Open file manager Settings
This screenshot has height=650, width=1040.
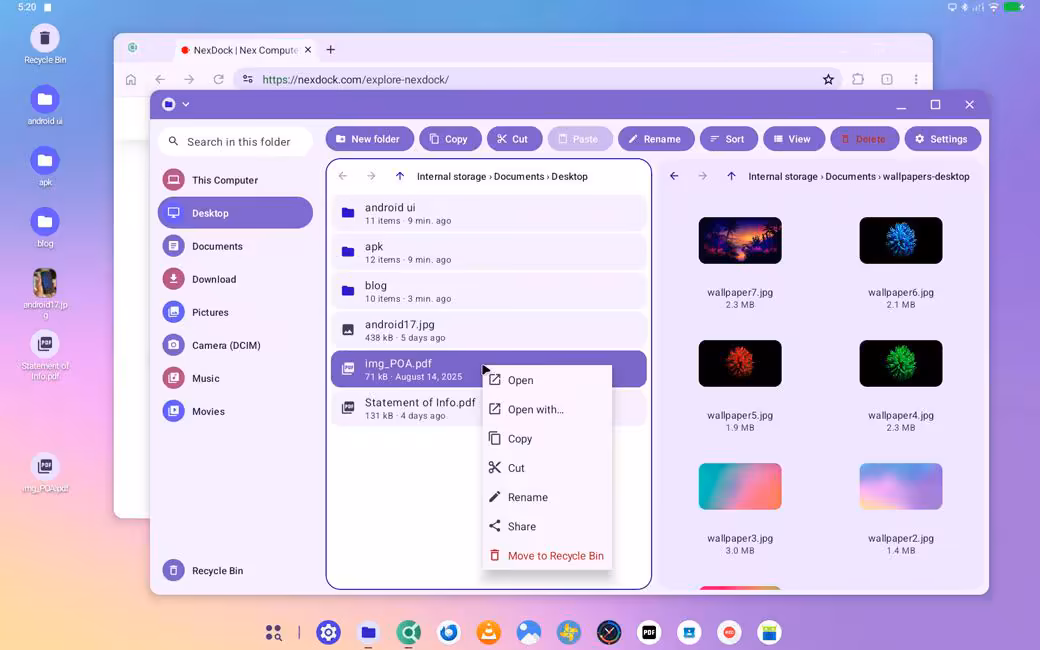(x=942, y=139)
